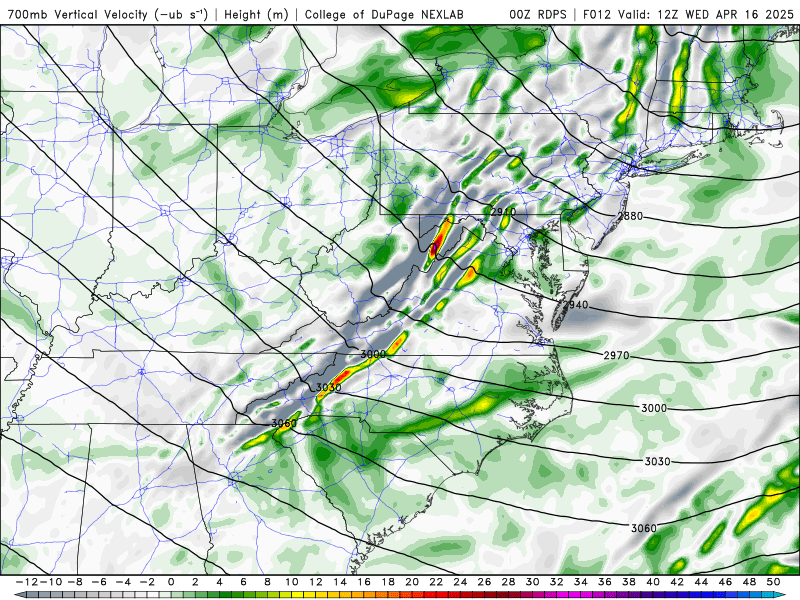Click the "0" value on the color scale
800x600 pixels.
point(171,582)
